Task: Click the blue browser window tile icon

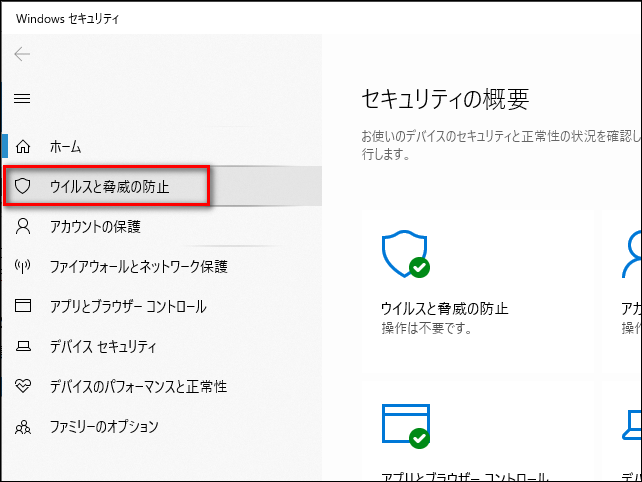Action: (x=406, y=426)
